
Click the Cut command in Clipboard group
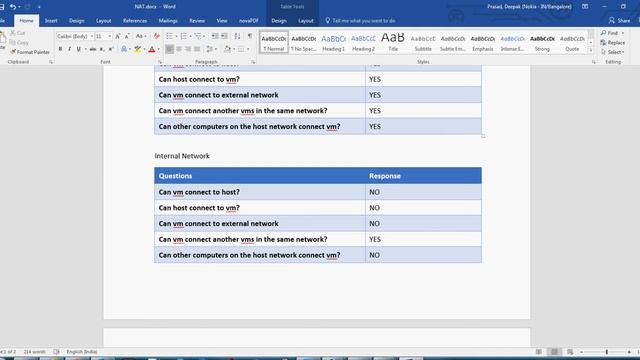[18, 33]
